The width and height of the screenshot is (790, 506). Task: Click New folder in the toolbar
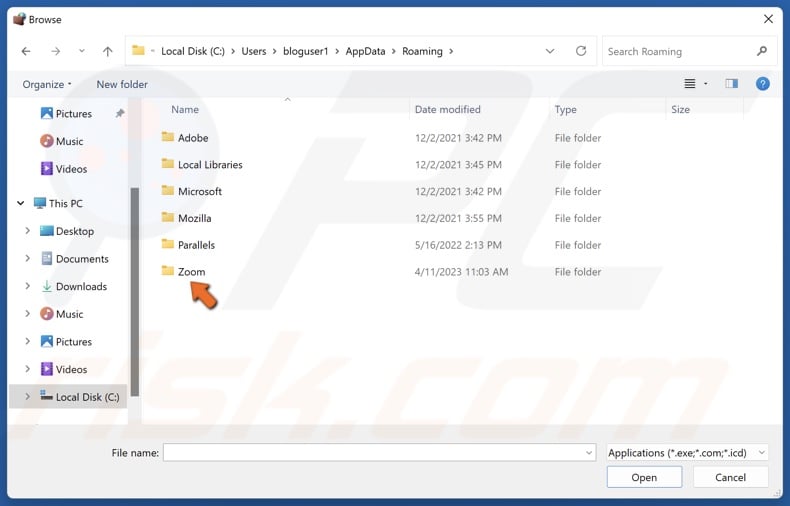(x=122, y=85)
